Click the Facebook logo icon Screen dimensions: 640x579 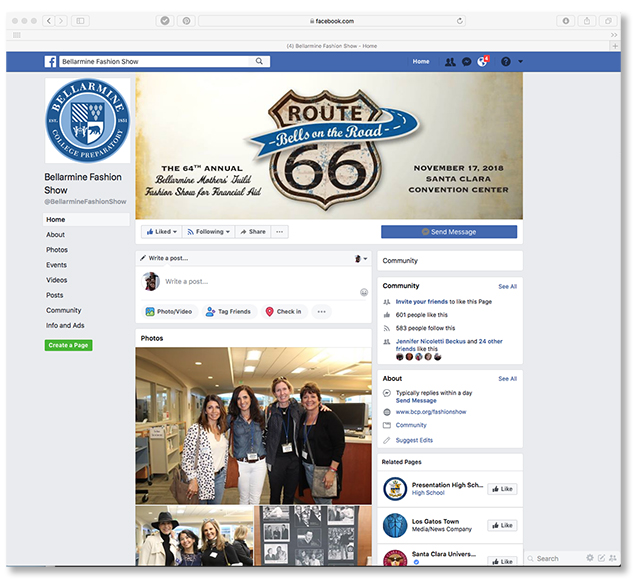coord(50,62)
